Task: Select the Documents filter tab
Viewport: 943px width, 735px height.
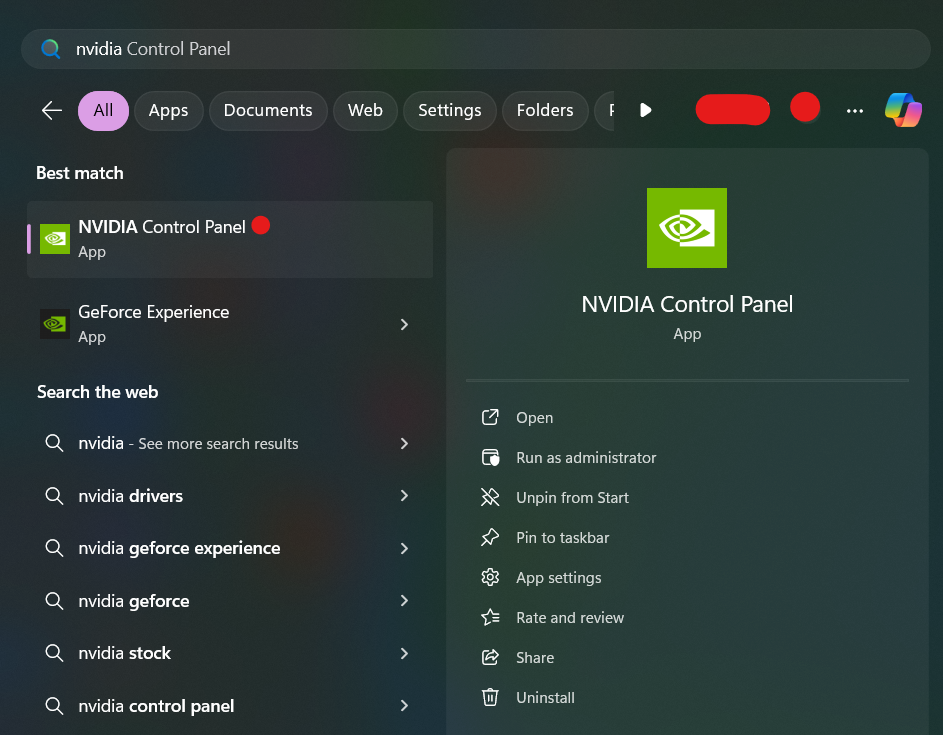Action: pos(268,111)
